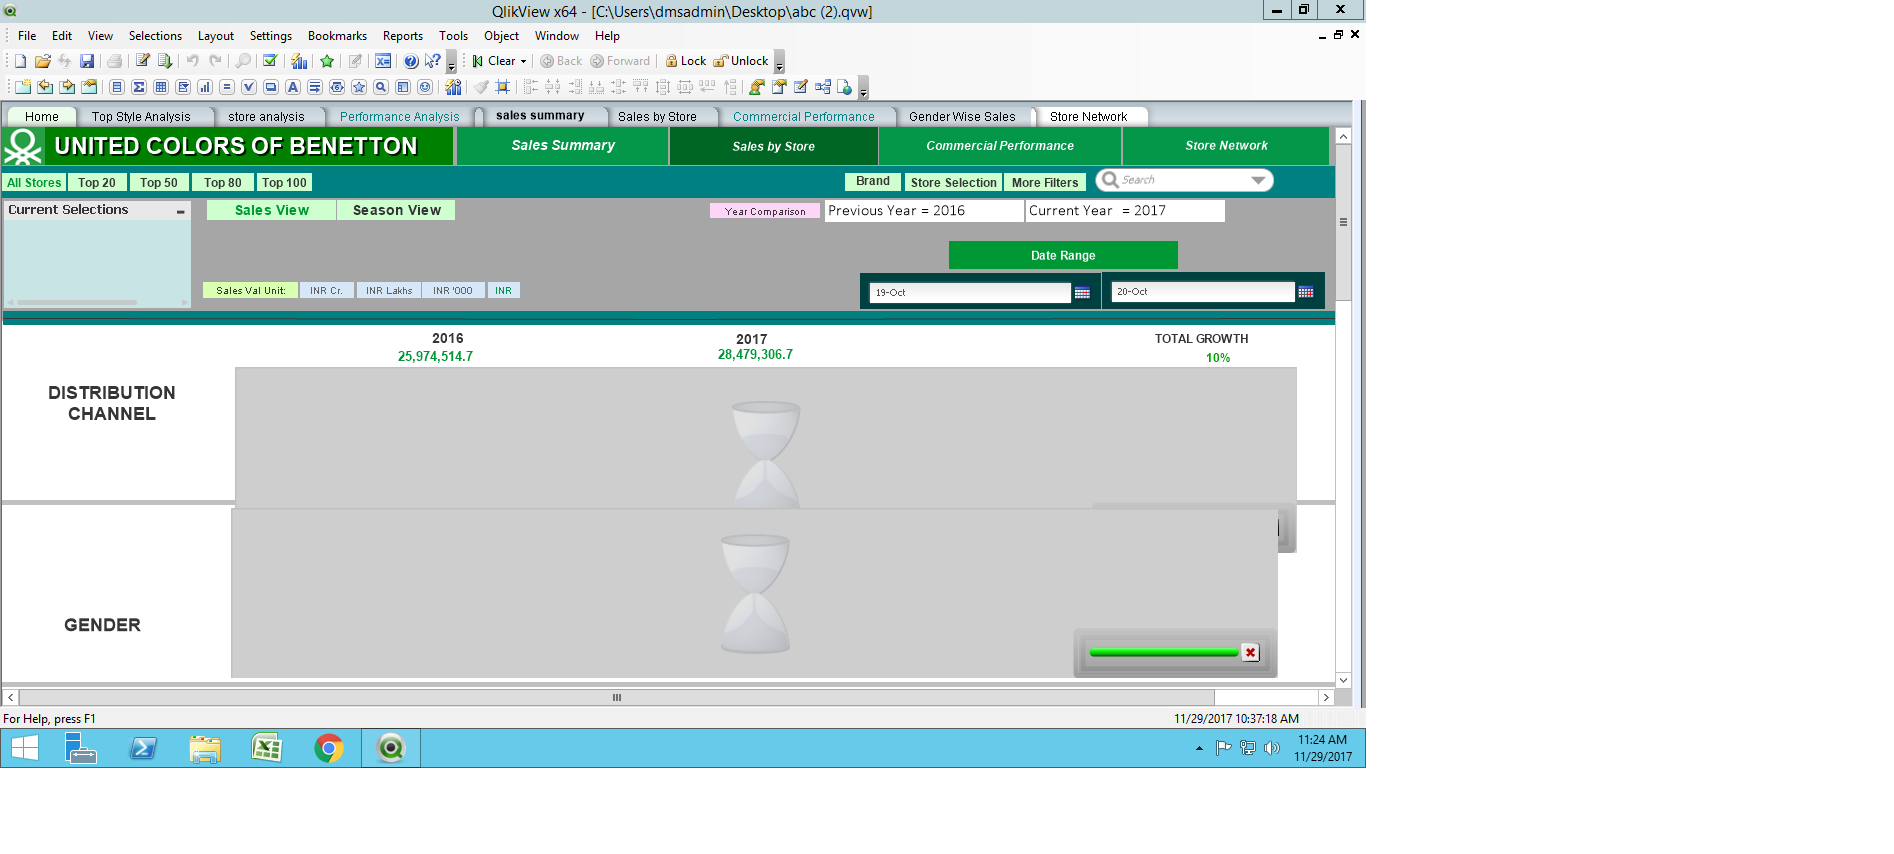Filter to Top 100 stores
Viewport: 1894px width, 854px height.
[284, 183]
